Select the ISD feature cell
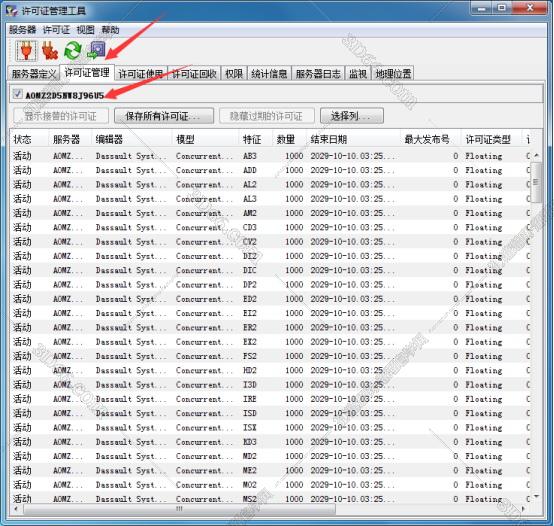Image resolution: width=554 pixels, height=526 pixels. [249, 413]
